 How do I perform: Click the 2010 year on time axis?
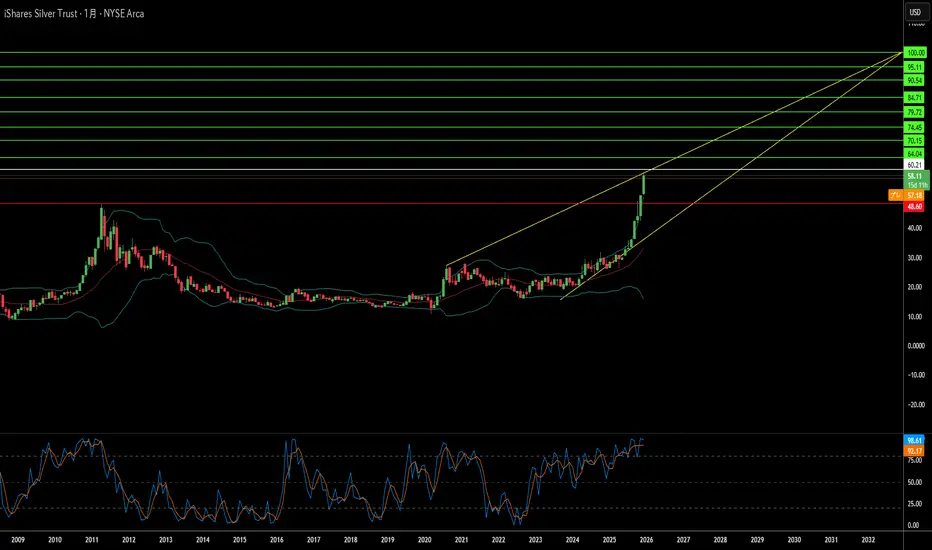[x=55, y=540]
